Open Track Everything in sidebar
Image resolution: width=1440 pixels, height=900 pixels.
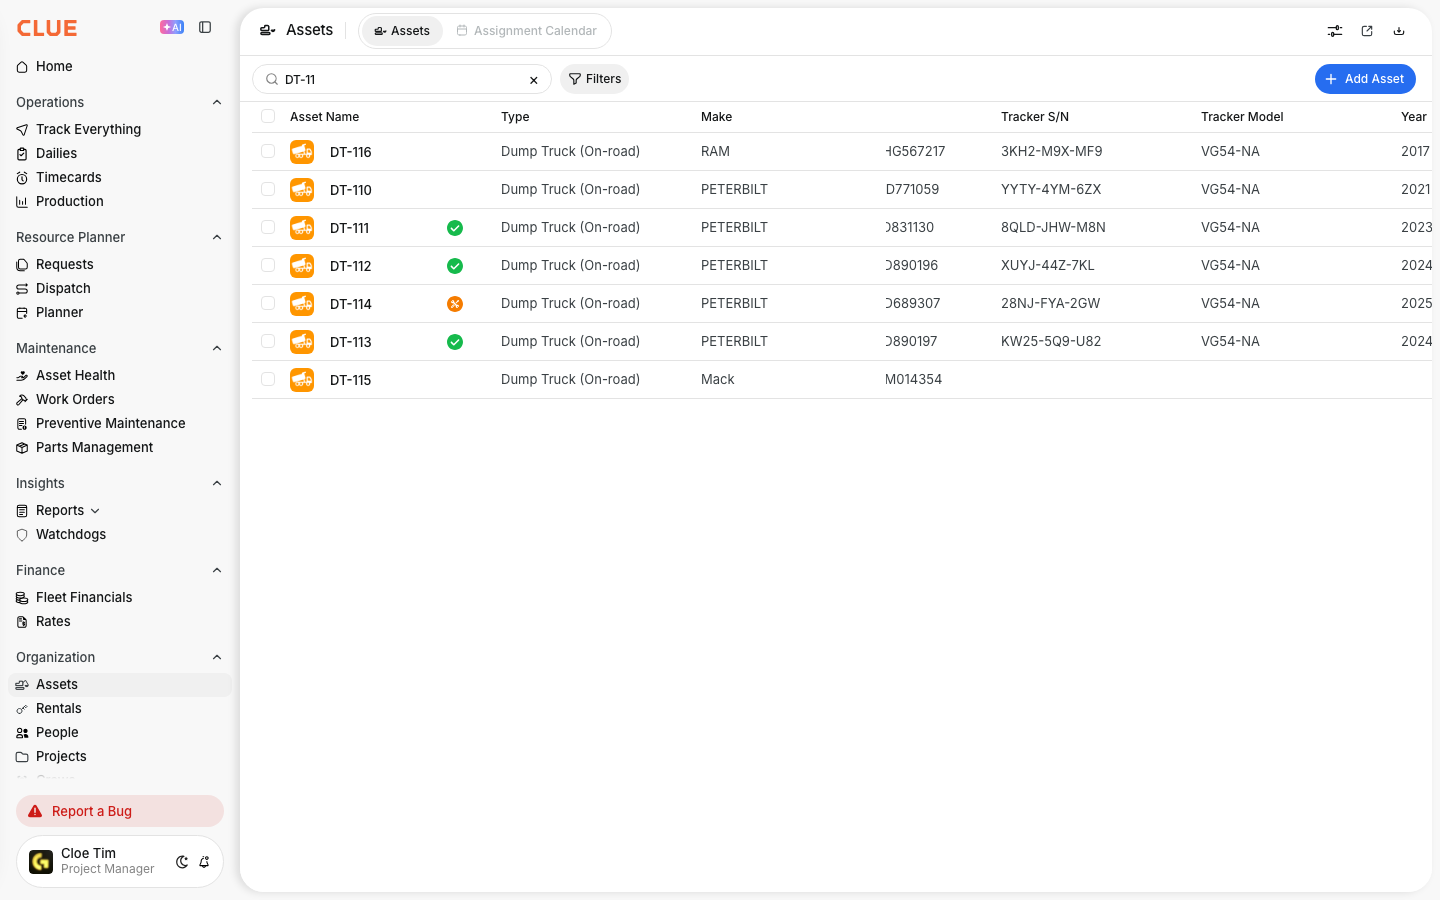pyautogui.click(x=88, y=129)
